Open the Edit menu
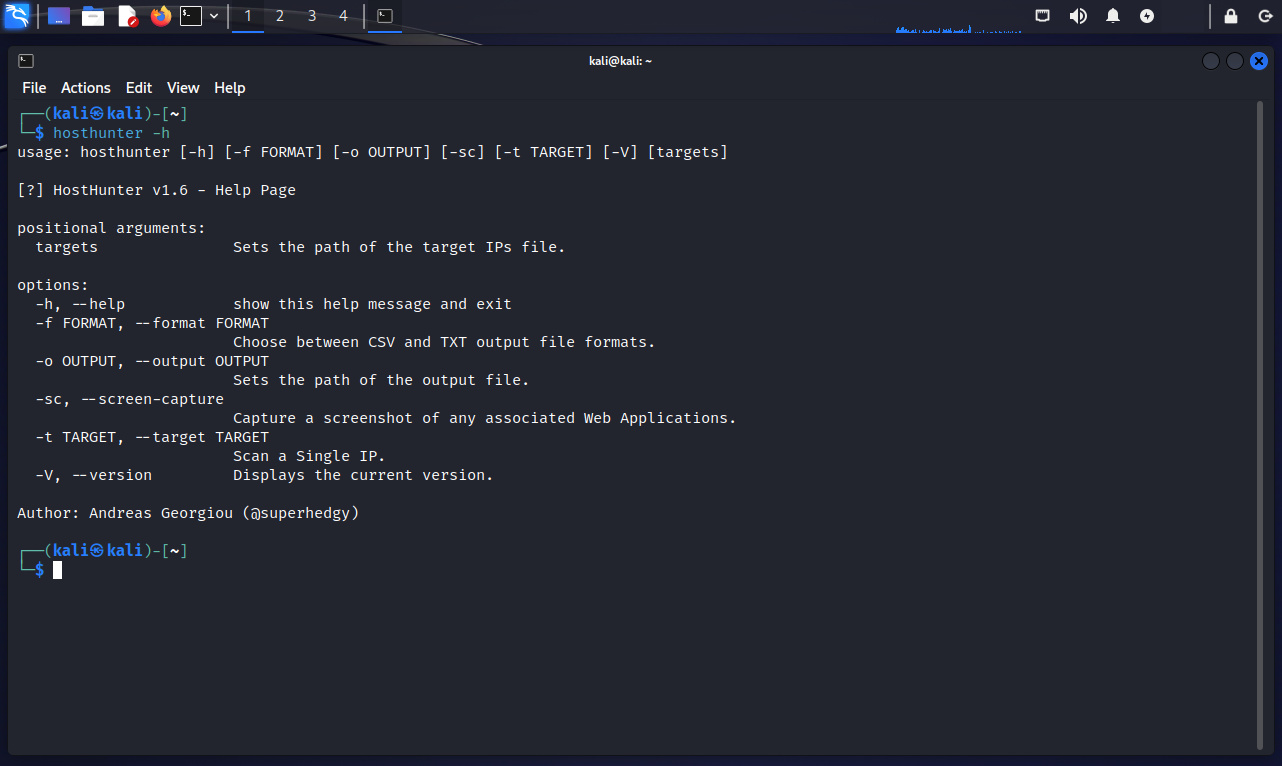The width and height of the screenshot is (1282, 766). 139,88
